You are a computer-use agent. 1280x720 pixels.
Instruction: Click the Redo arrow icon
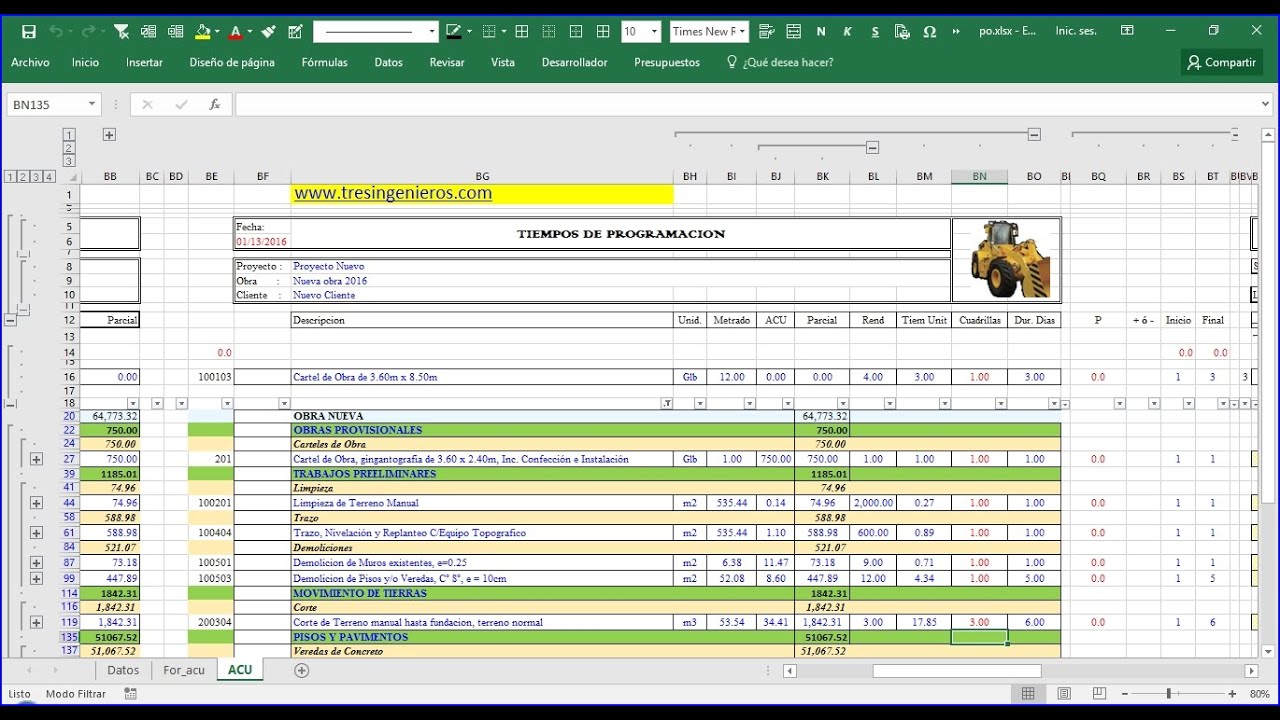[x=88, y=31]
